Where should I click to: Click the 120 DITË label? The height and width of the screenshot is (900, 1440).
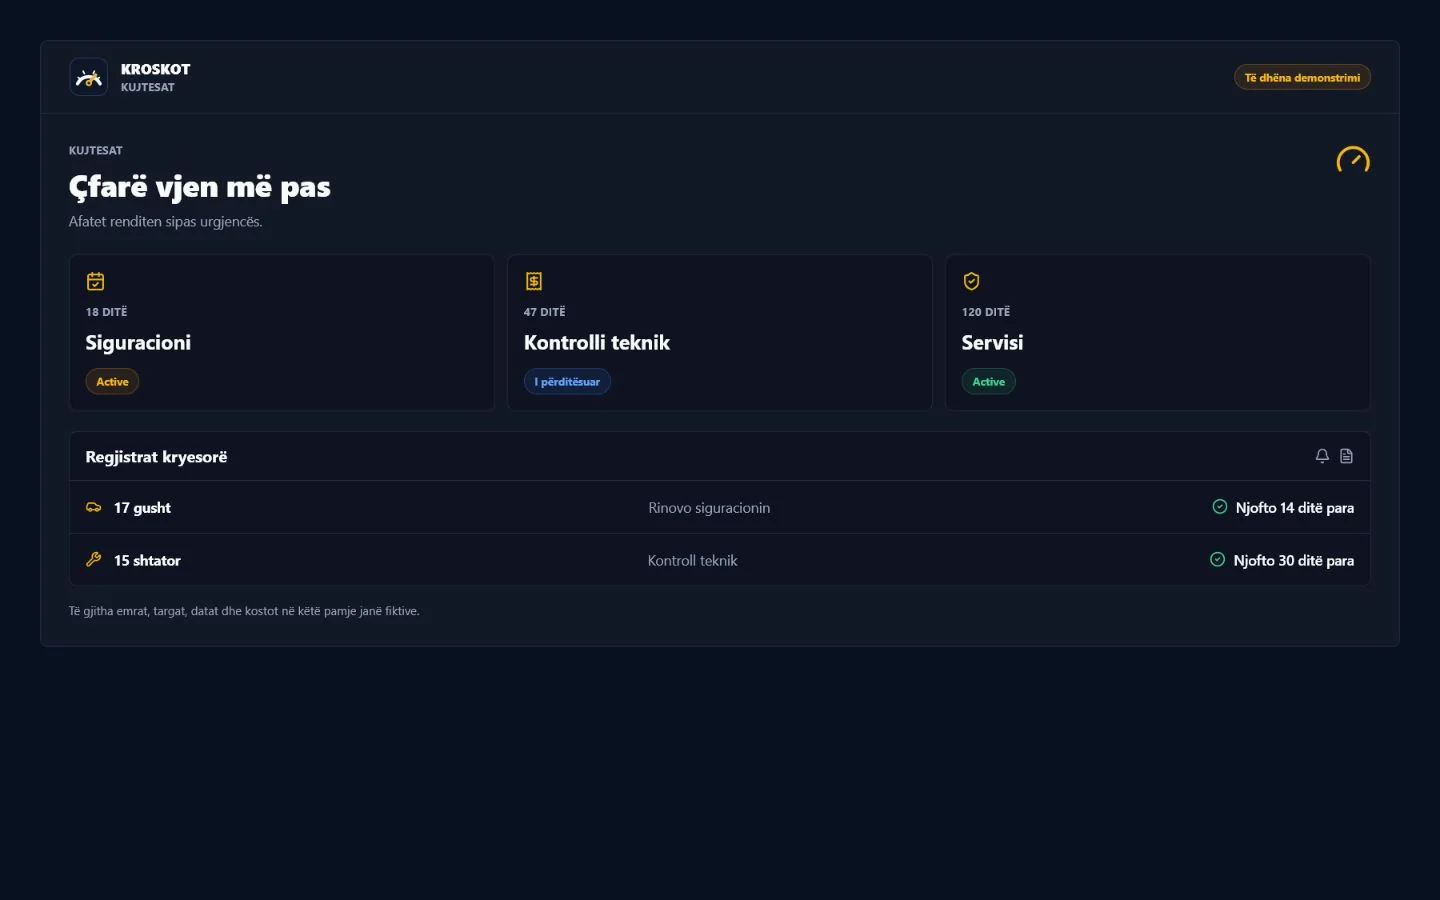point(986,312)
